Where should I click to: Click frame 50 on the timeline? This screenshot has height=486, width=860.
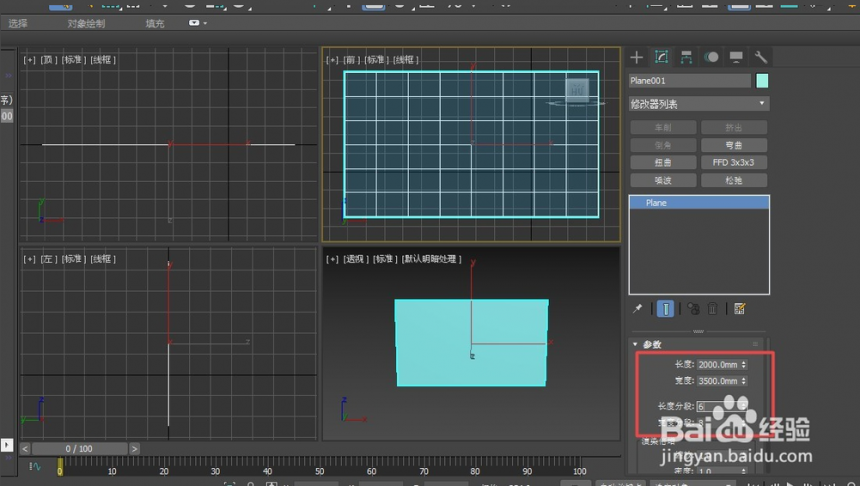tap(319, 471)
